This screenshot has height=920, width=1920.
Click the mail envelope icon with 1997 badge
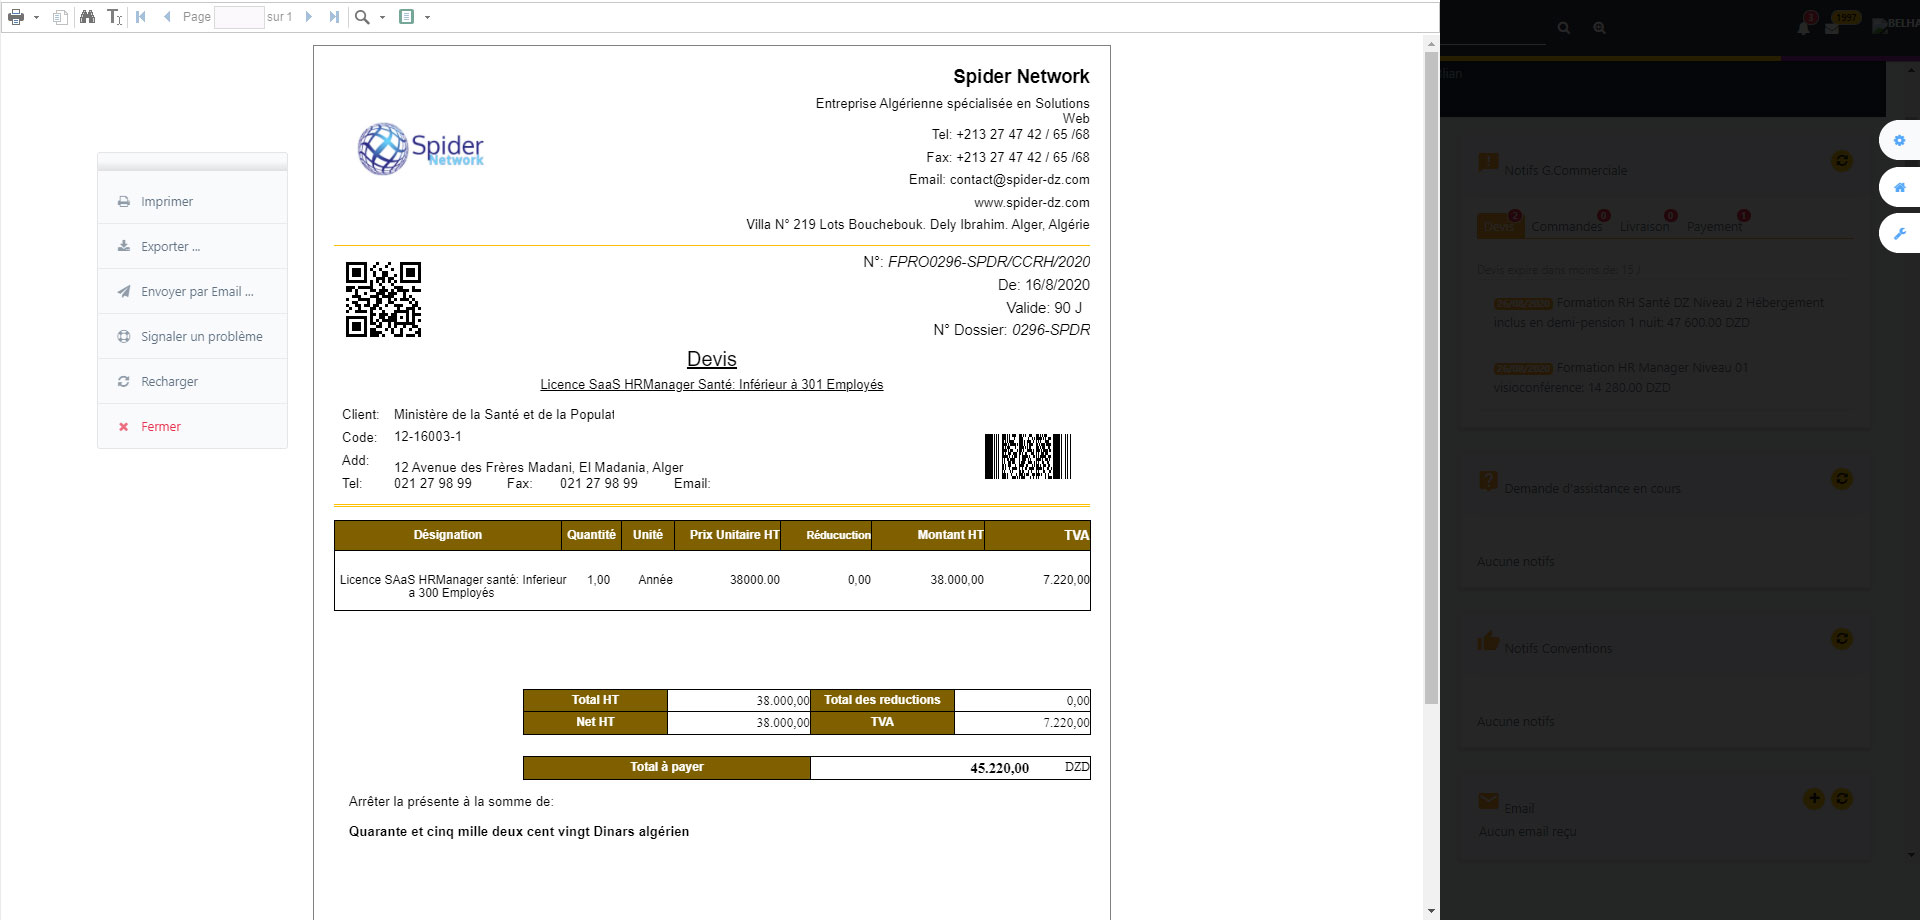pos(1832,28)
